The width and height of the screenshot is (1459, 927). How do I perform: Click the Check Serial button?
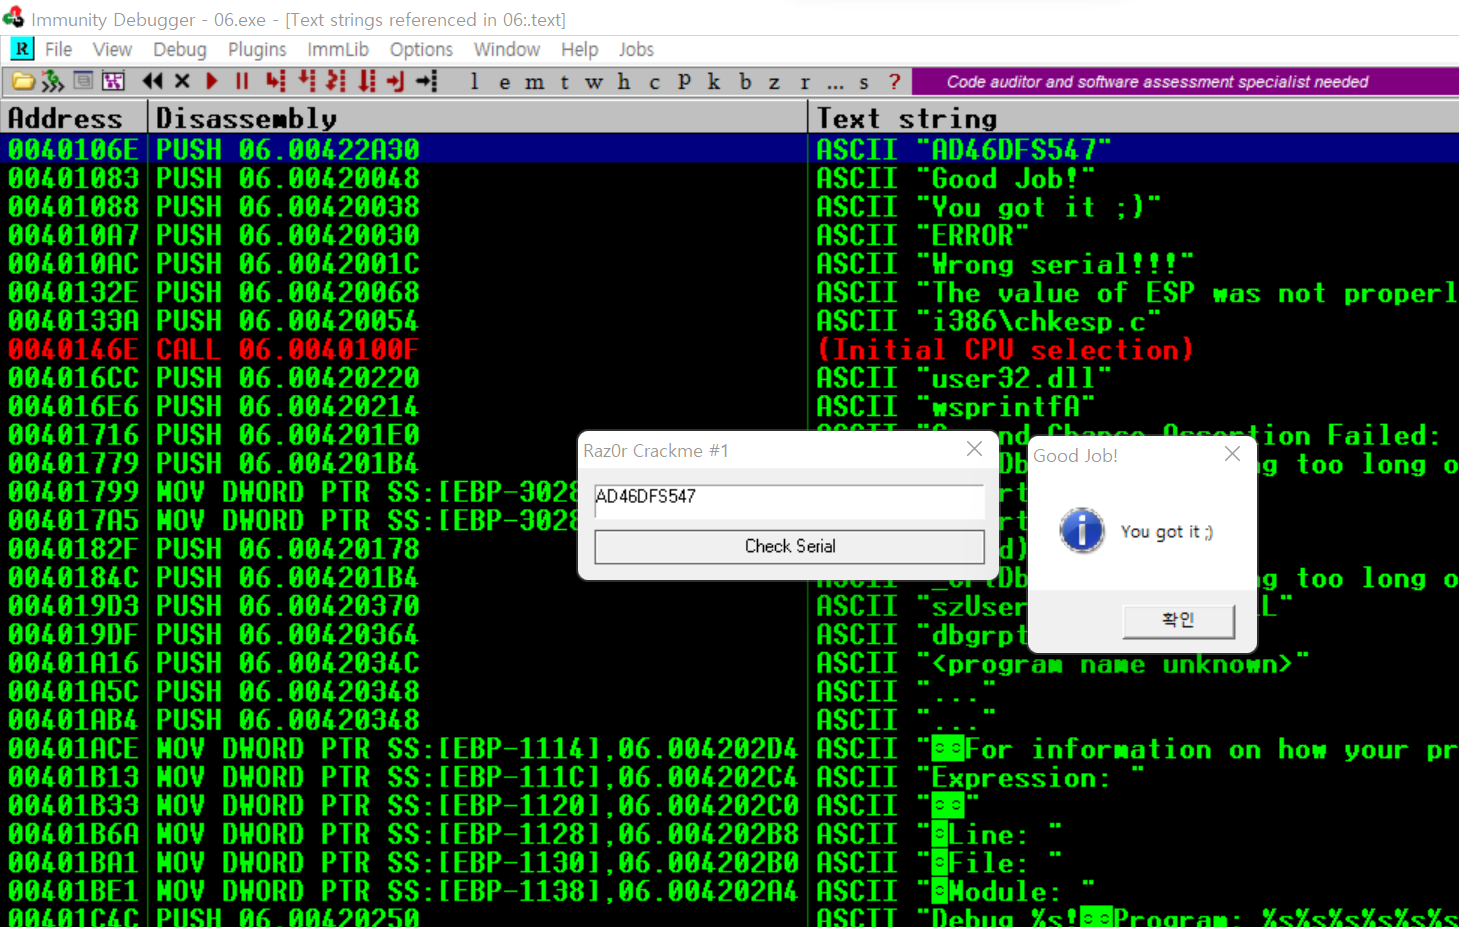pos(790,546)
